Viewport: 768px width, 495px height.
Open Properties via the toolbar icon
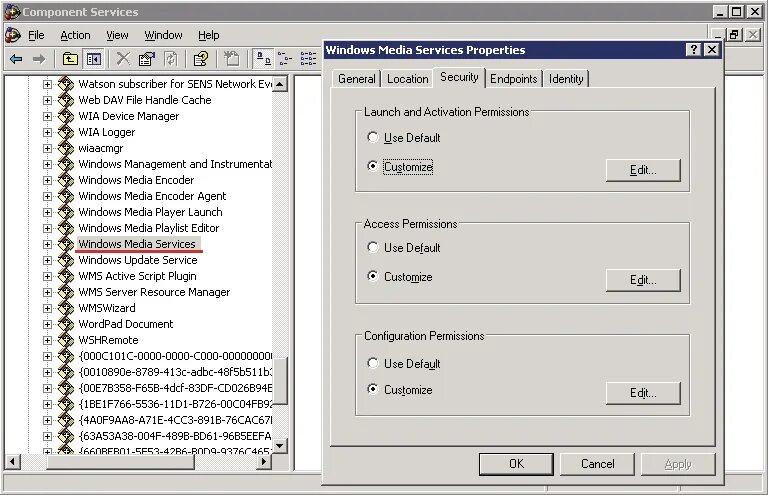point(146,59)
